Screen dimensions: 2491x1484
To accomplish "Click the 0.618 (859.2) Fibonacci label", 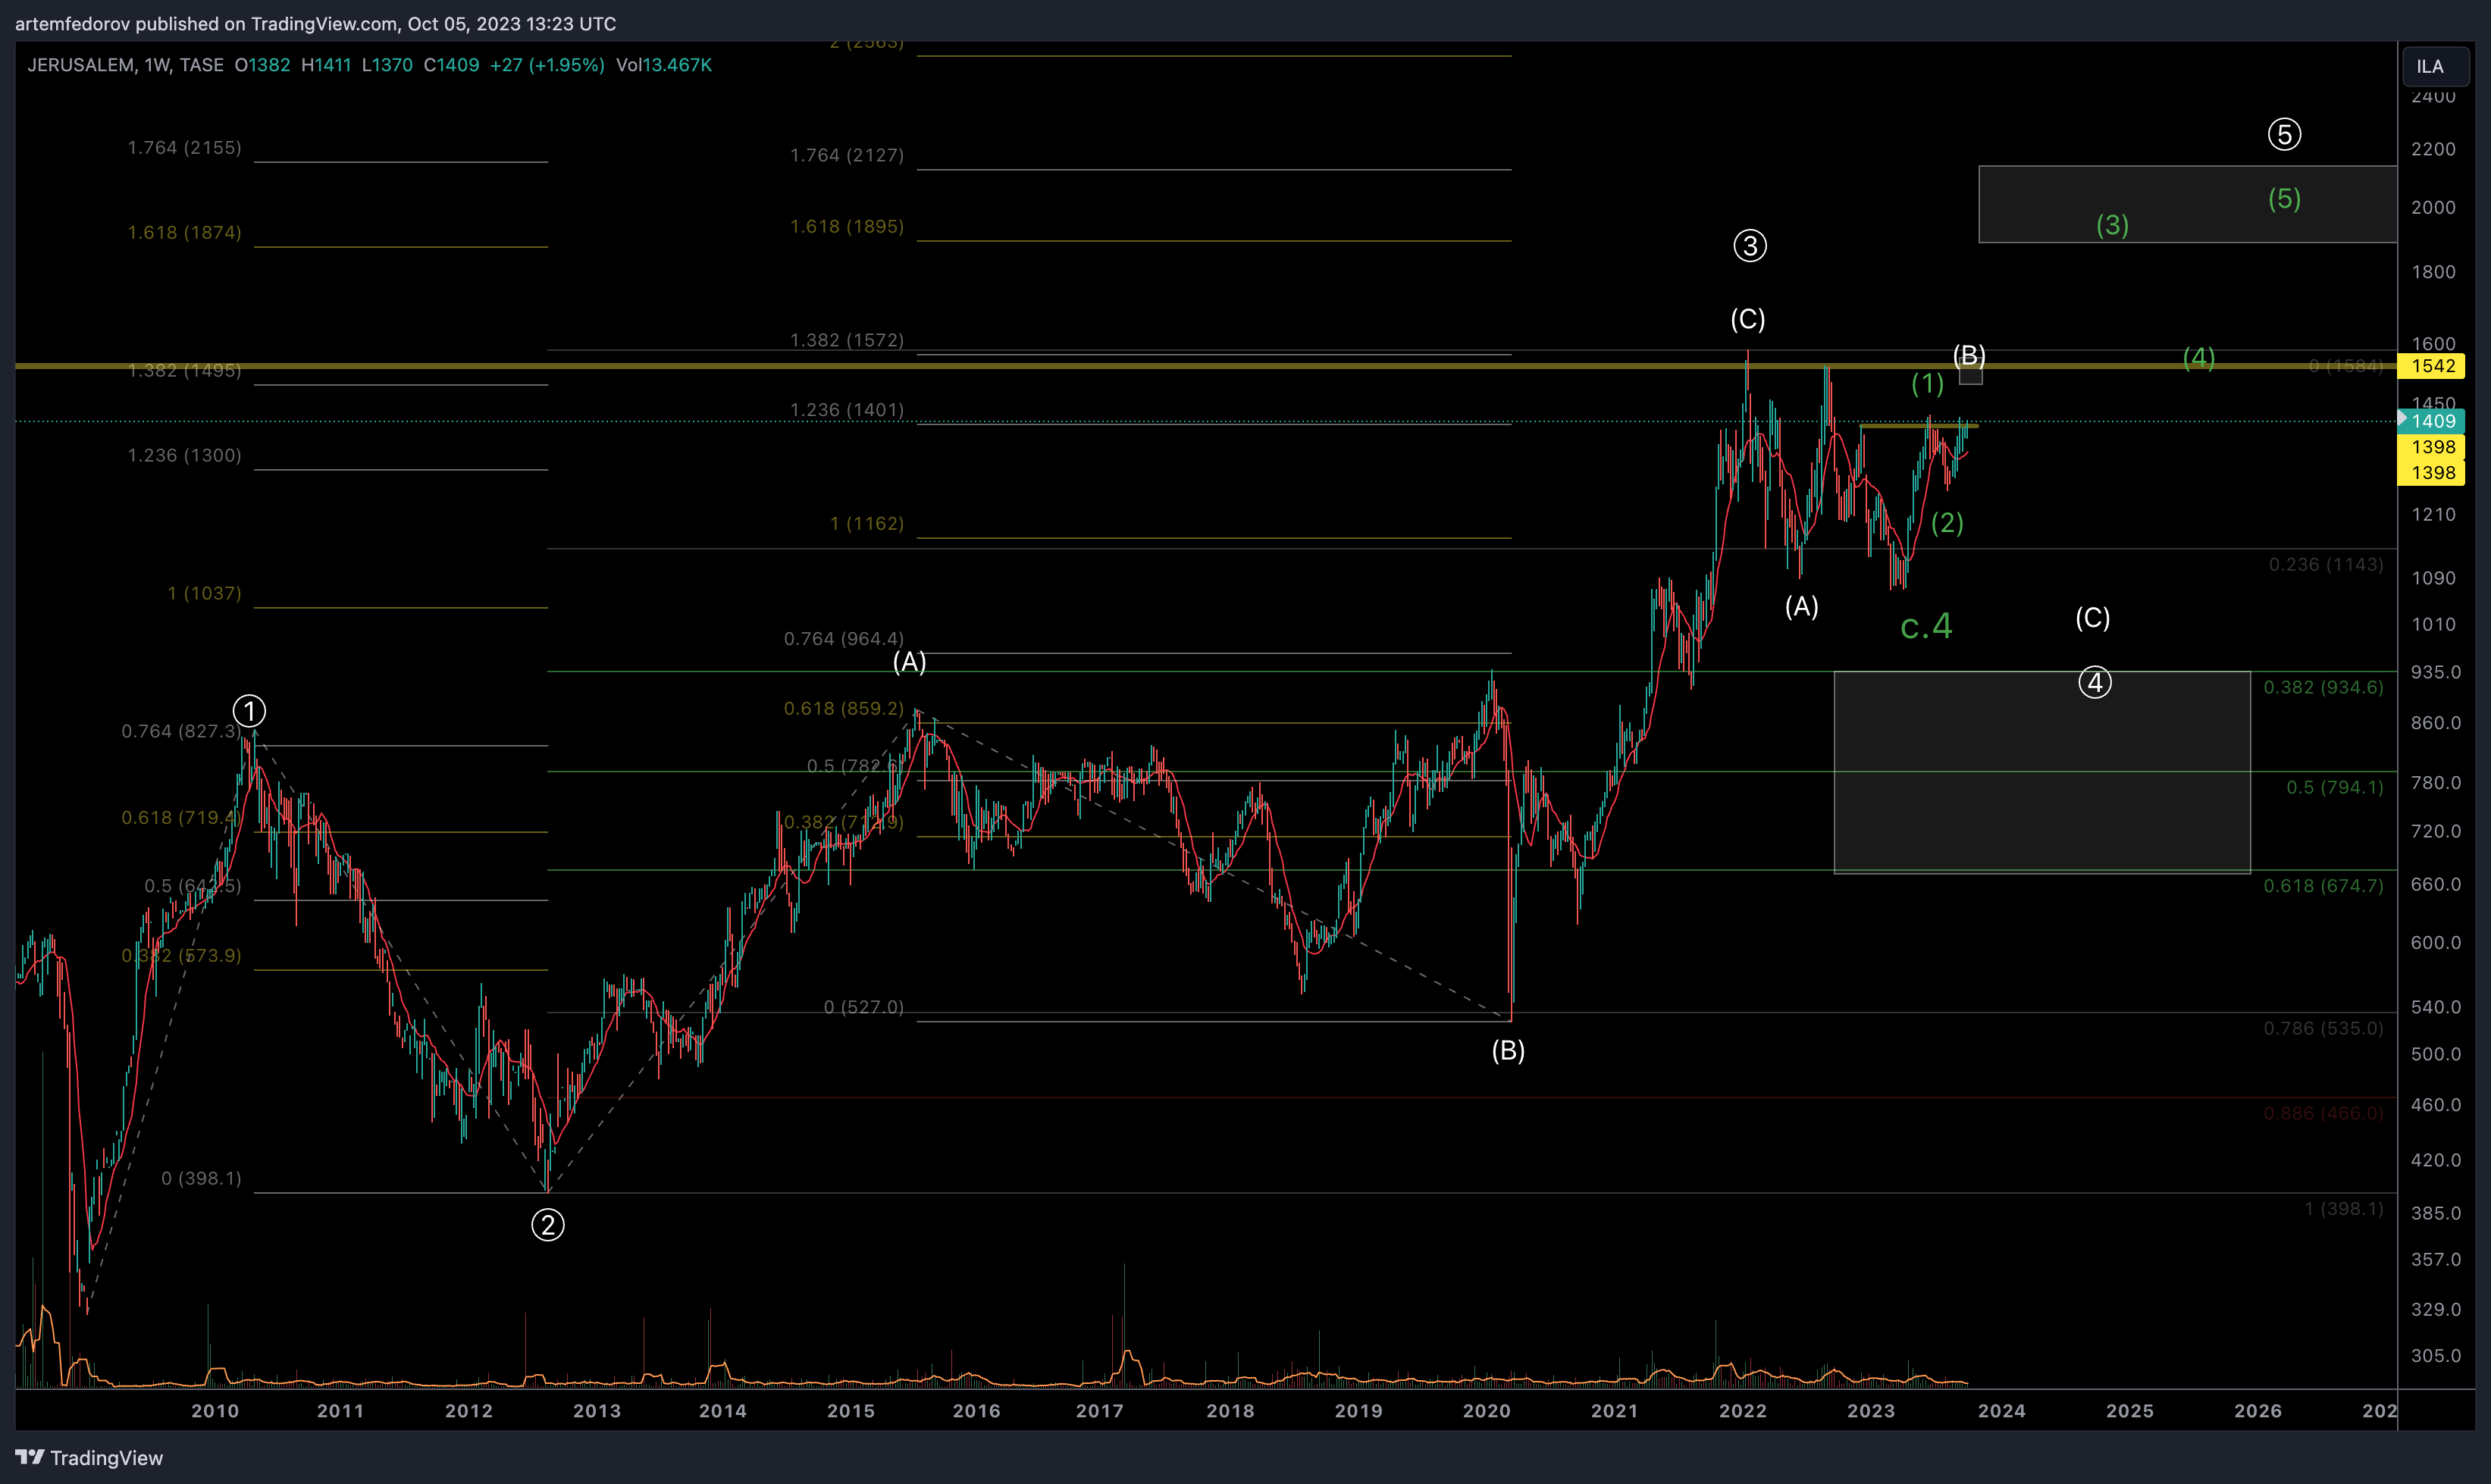I will pos(843,708).
